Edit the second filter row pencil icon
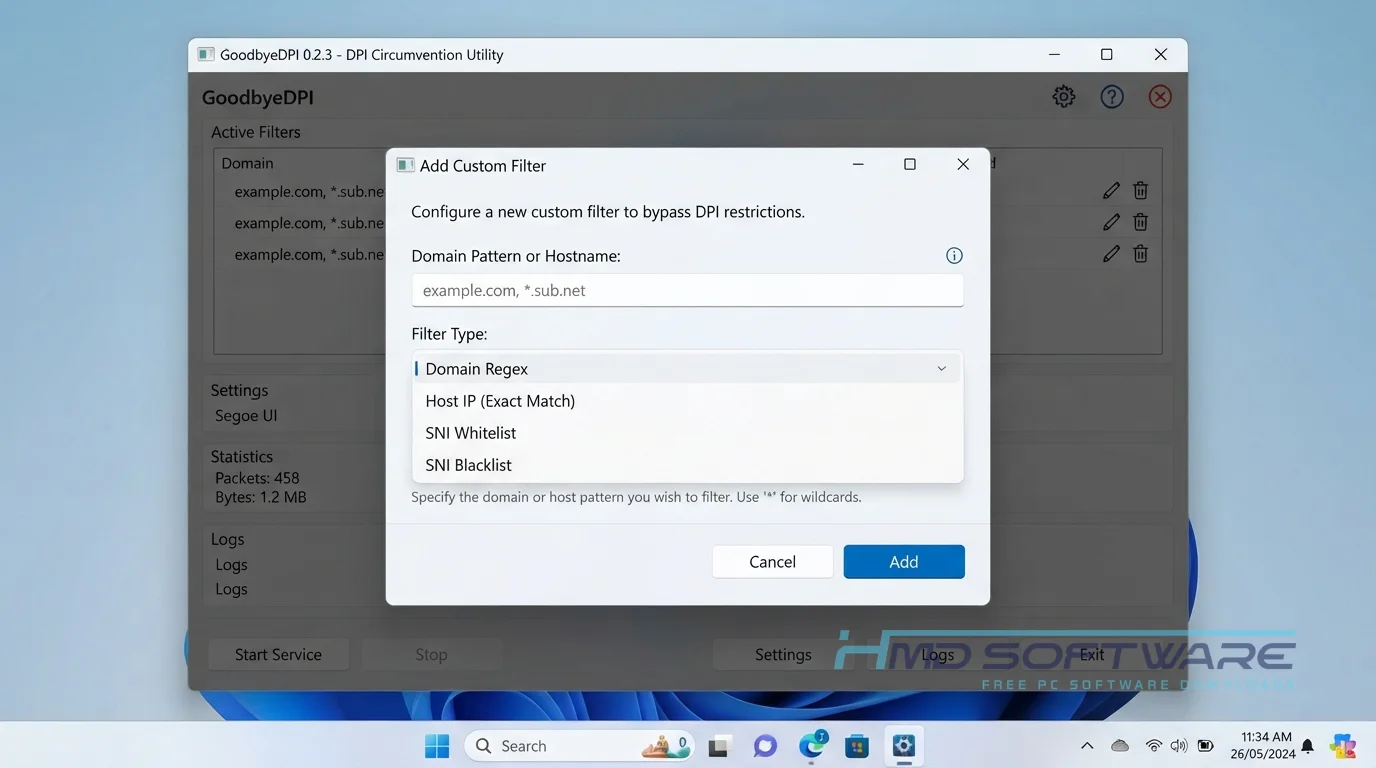The width and height of the screenshot is (1376, 768). tap(1111, 222)
